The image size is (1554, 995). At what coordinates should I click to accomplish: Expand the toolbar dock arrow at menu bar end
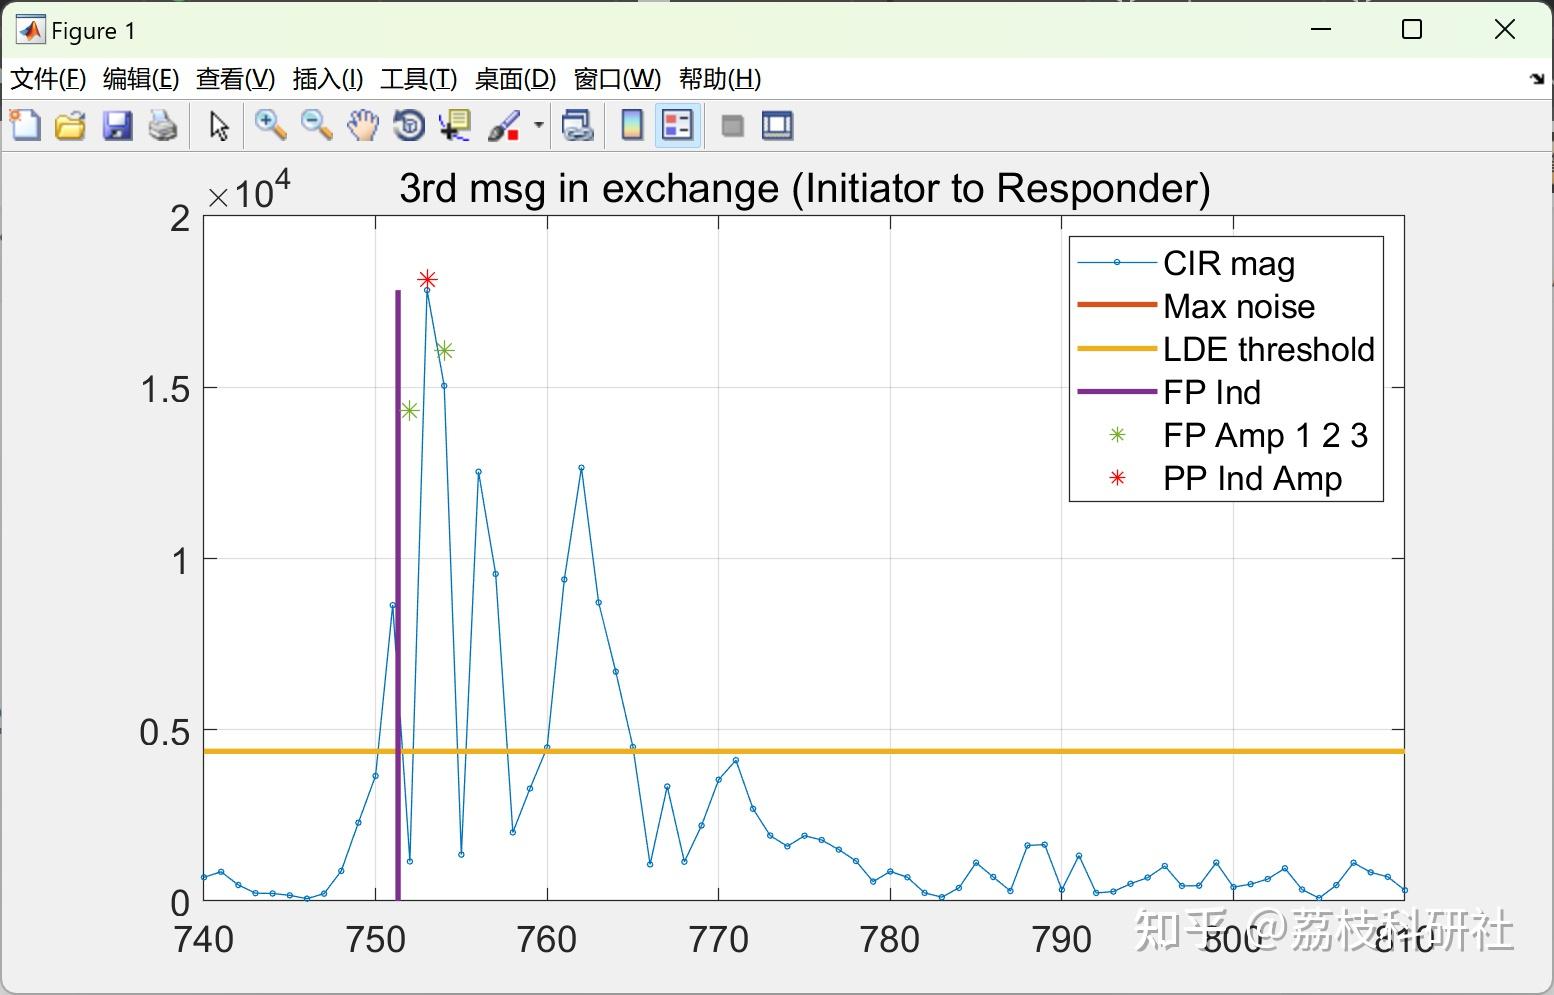pos(1537,79)
